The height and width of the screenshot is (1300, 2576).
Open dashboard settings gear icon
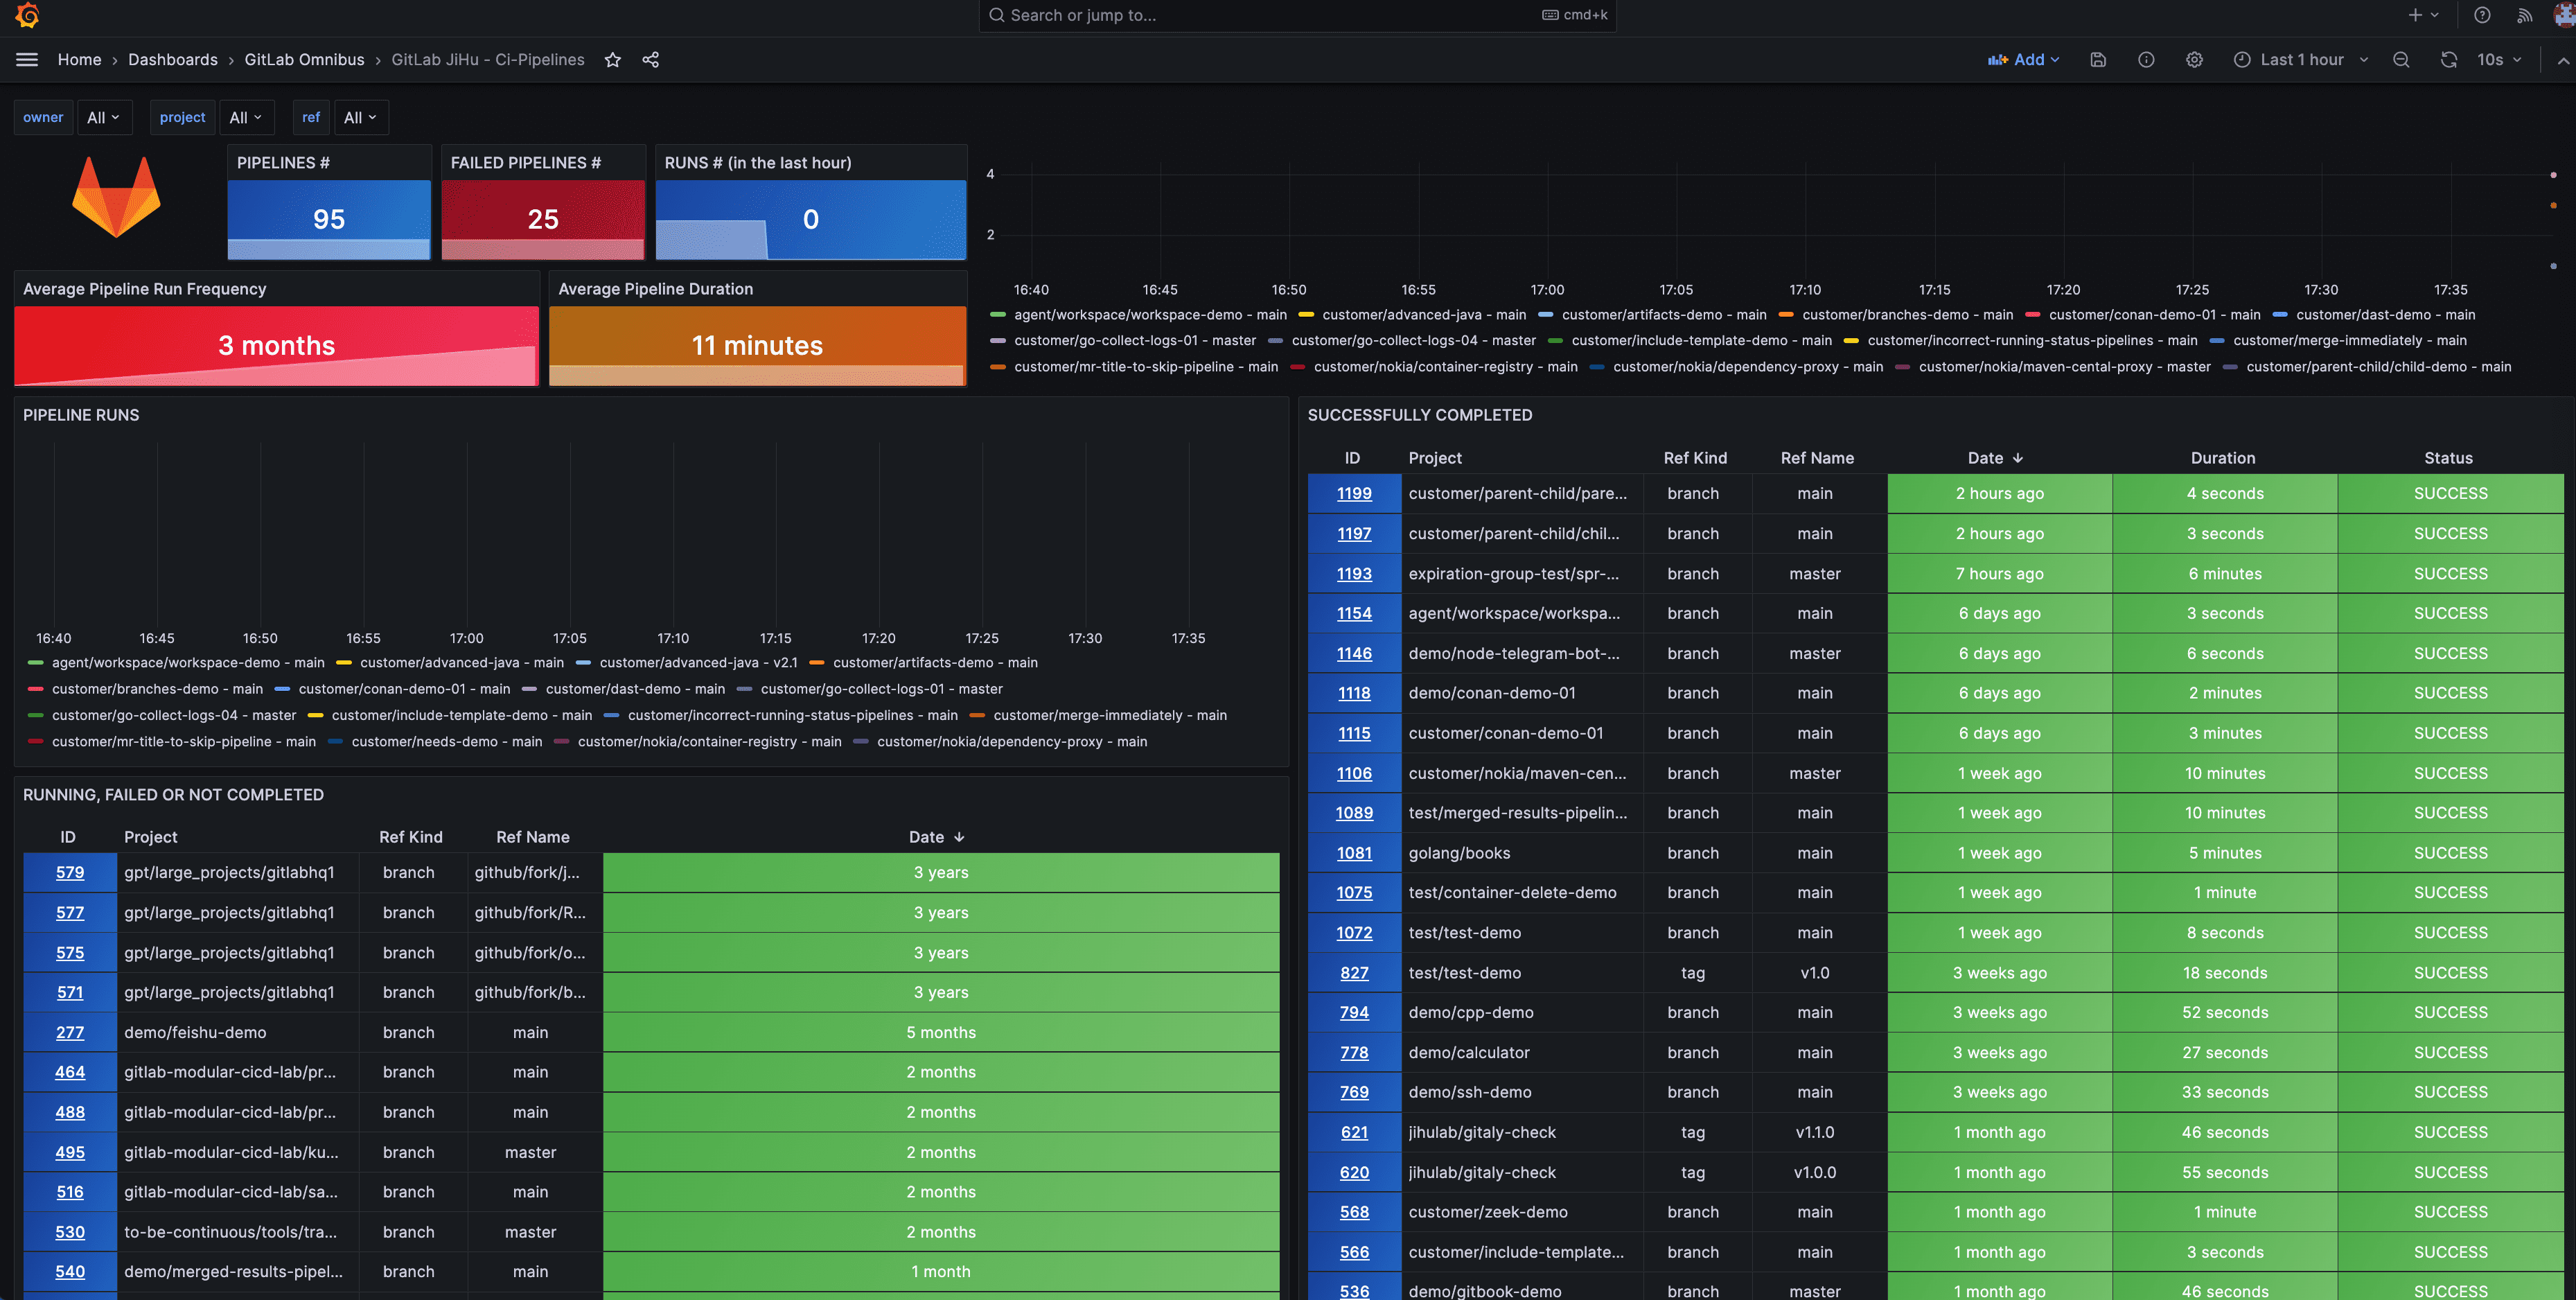coord(2194,60)
